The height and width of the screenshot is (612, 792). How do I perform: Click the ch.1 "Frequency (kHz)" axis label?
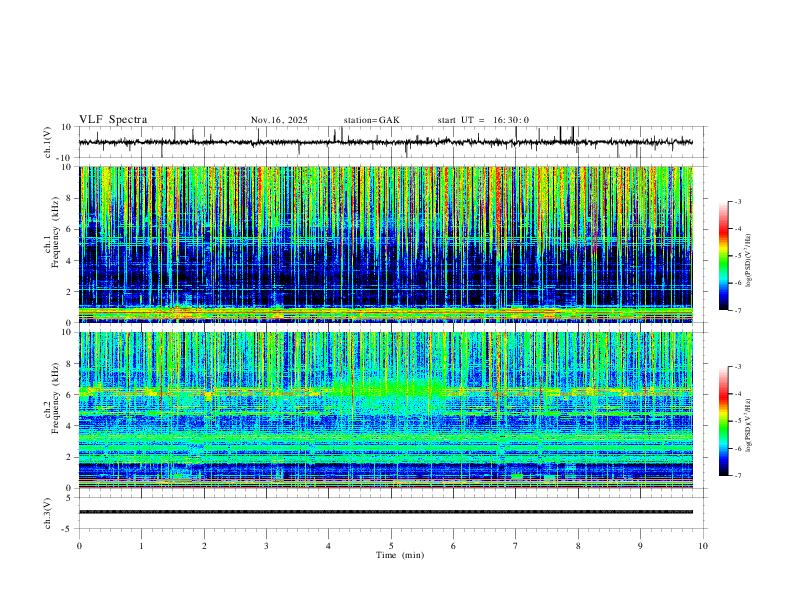56,233
